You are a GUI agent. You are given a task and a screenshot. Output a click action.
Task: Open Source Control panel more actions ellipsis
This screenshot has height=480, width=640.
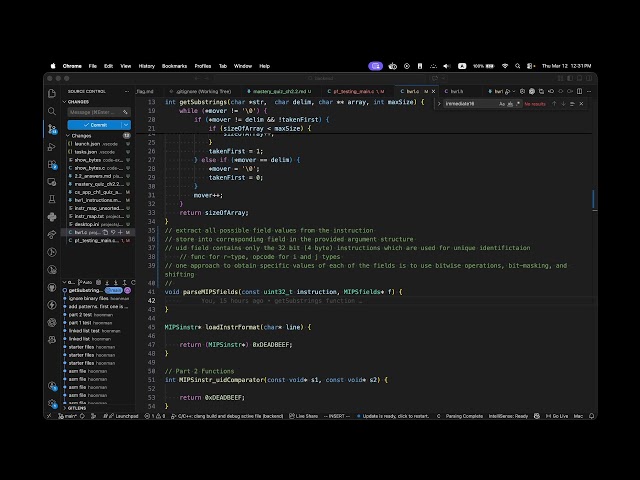127,91
